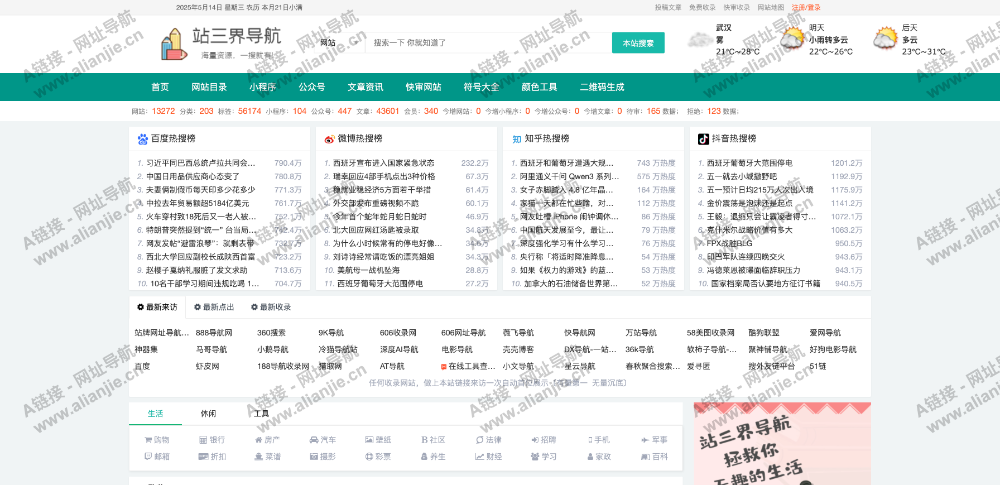Click the 后天 cloudy weather icon
Image resolution: width=1000 pixels, height=485 pixels.
(x=885, y=40)
